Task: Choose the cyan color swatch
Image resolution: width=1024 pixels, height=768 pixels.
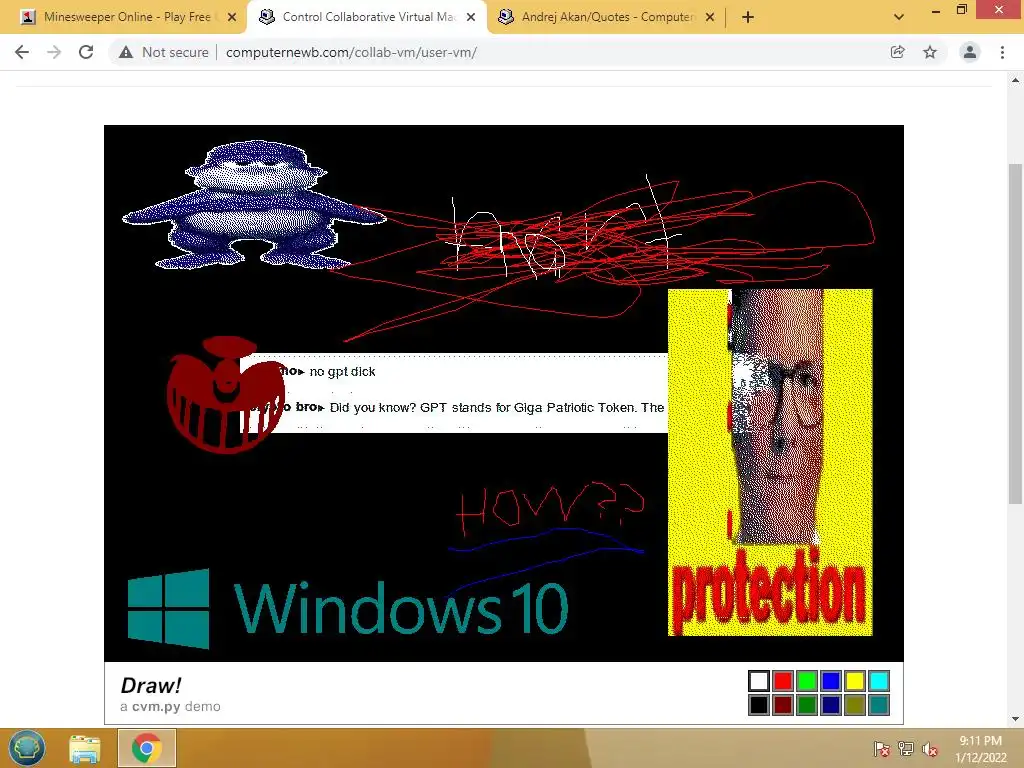Action: (x=879, y=681)
